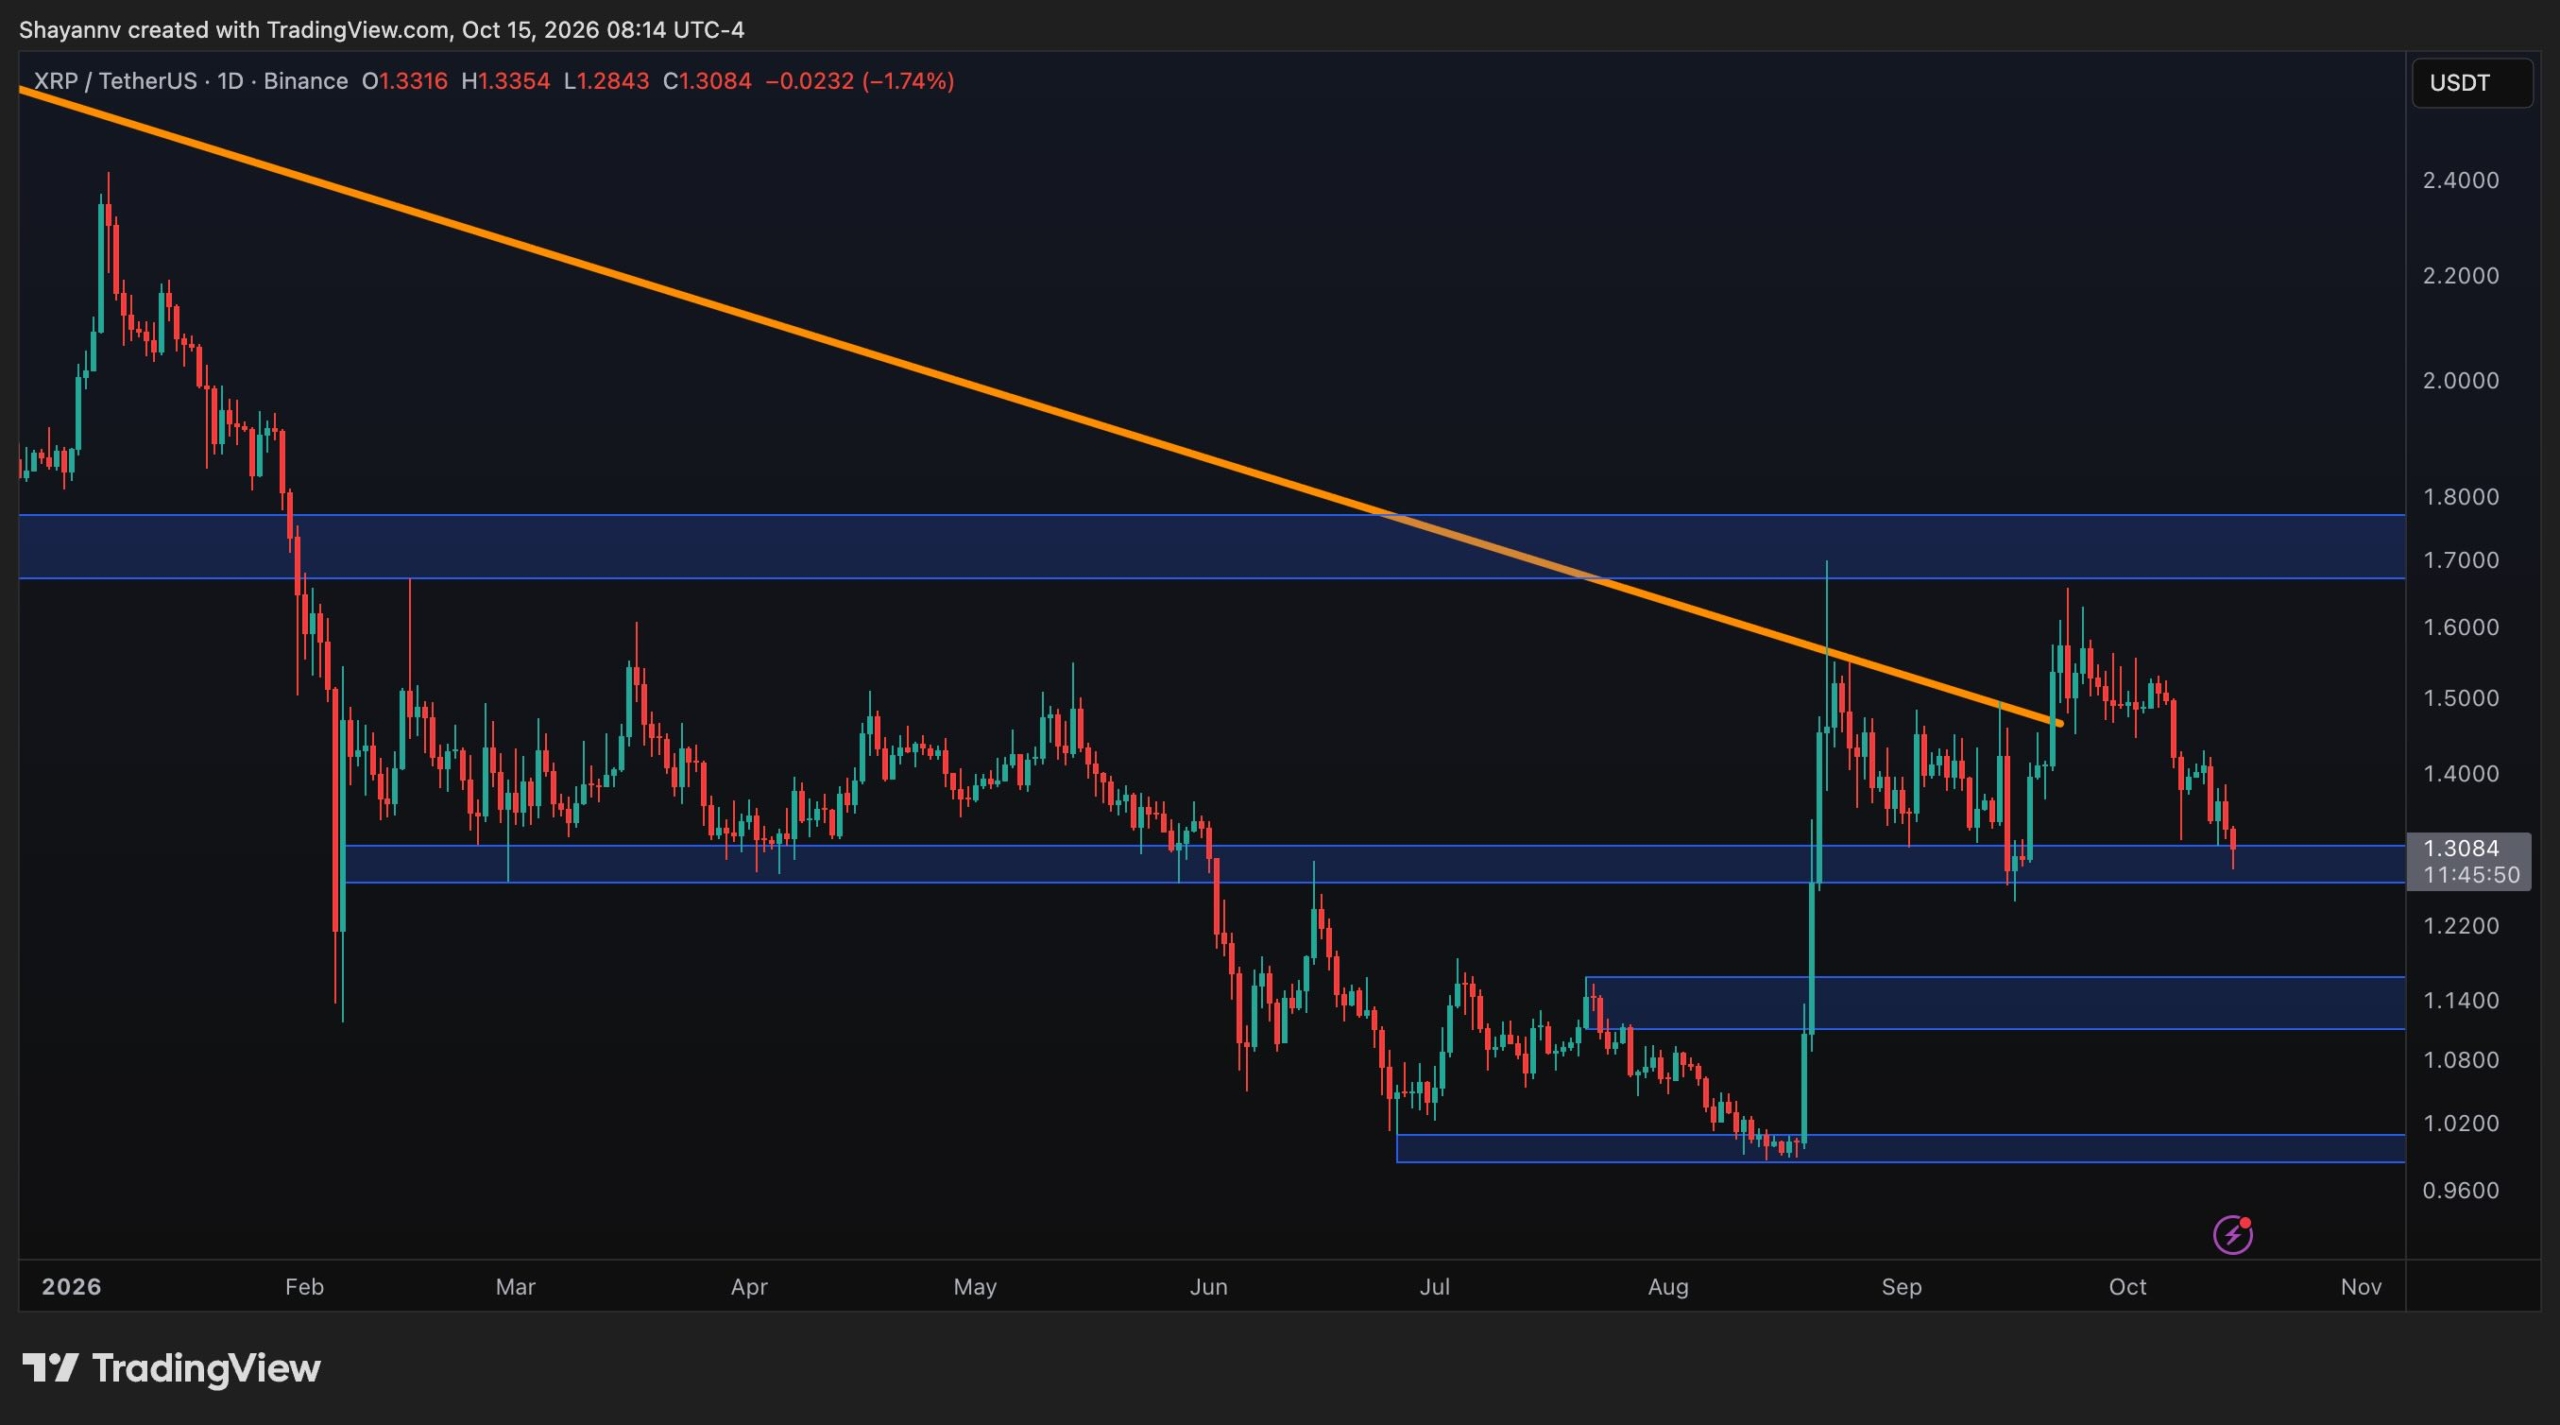Click the Sep label on time axis
The width and height of the screenshot is (2560, 1425).
point(1901,1286)
